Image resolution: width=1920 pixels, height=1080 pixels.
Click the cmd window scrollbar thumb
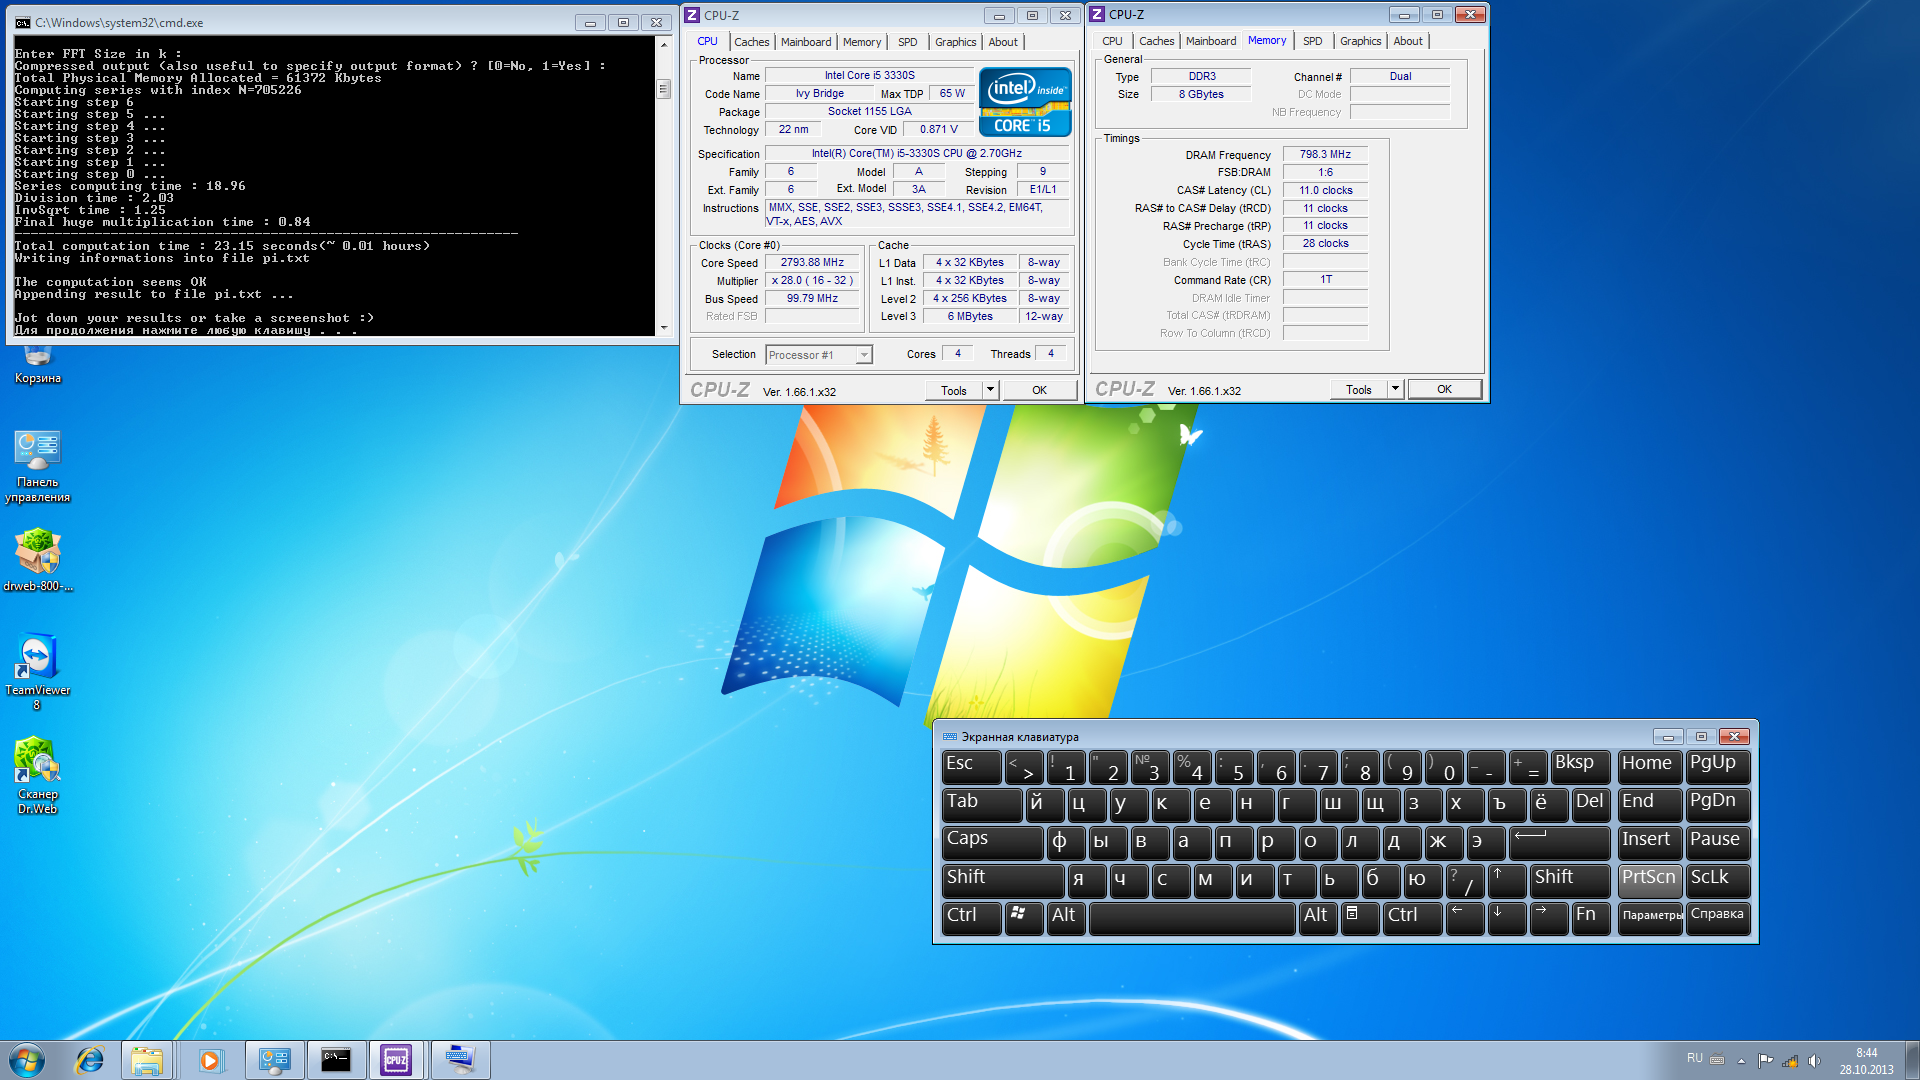[663, 89]
